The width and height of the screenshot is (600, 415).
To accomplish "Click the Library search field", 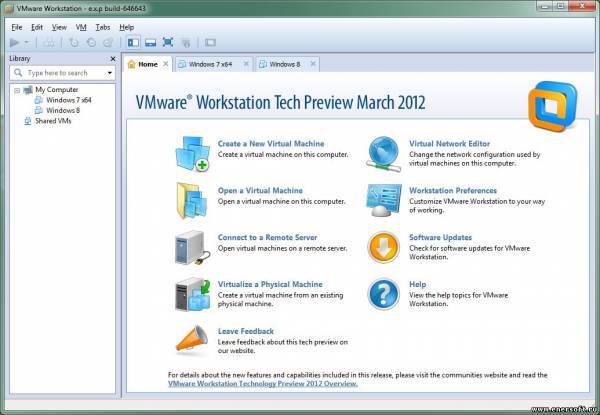I will click(62, 73).
